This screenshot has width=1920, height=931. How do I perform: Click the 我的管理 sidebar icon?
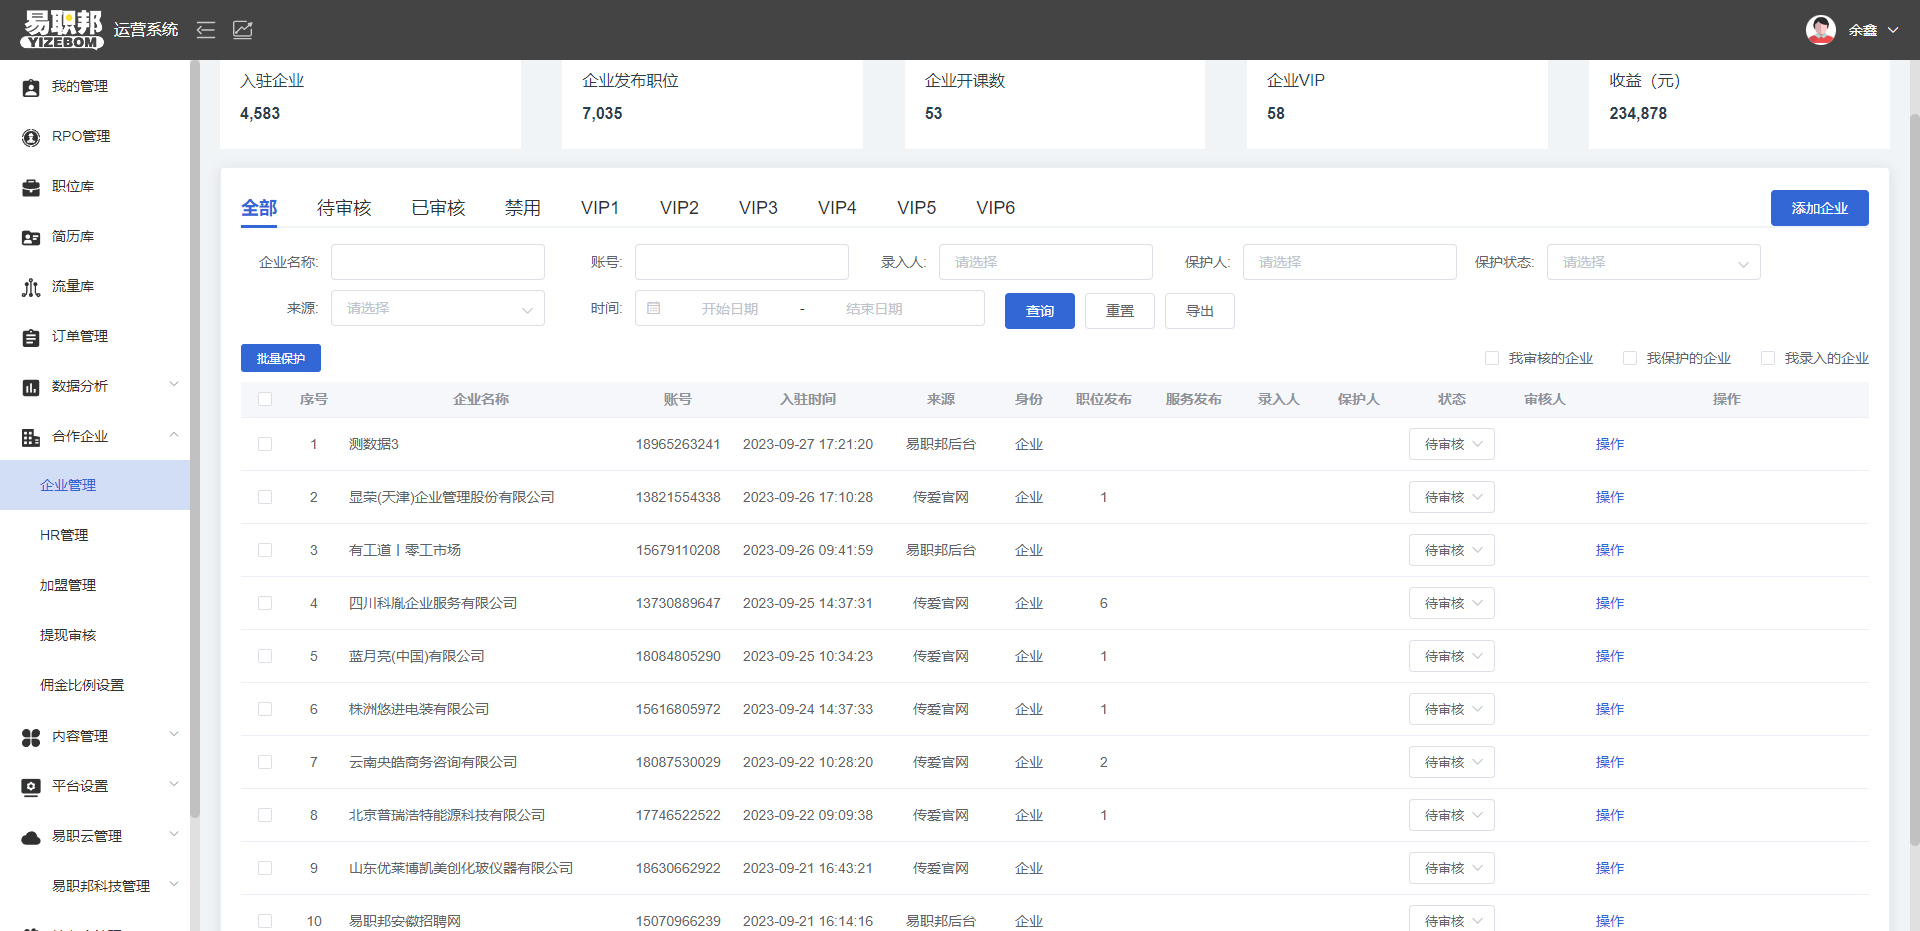pyautogui.click(x=31, y=88)
